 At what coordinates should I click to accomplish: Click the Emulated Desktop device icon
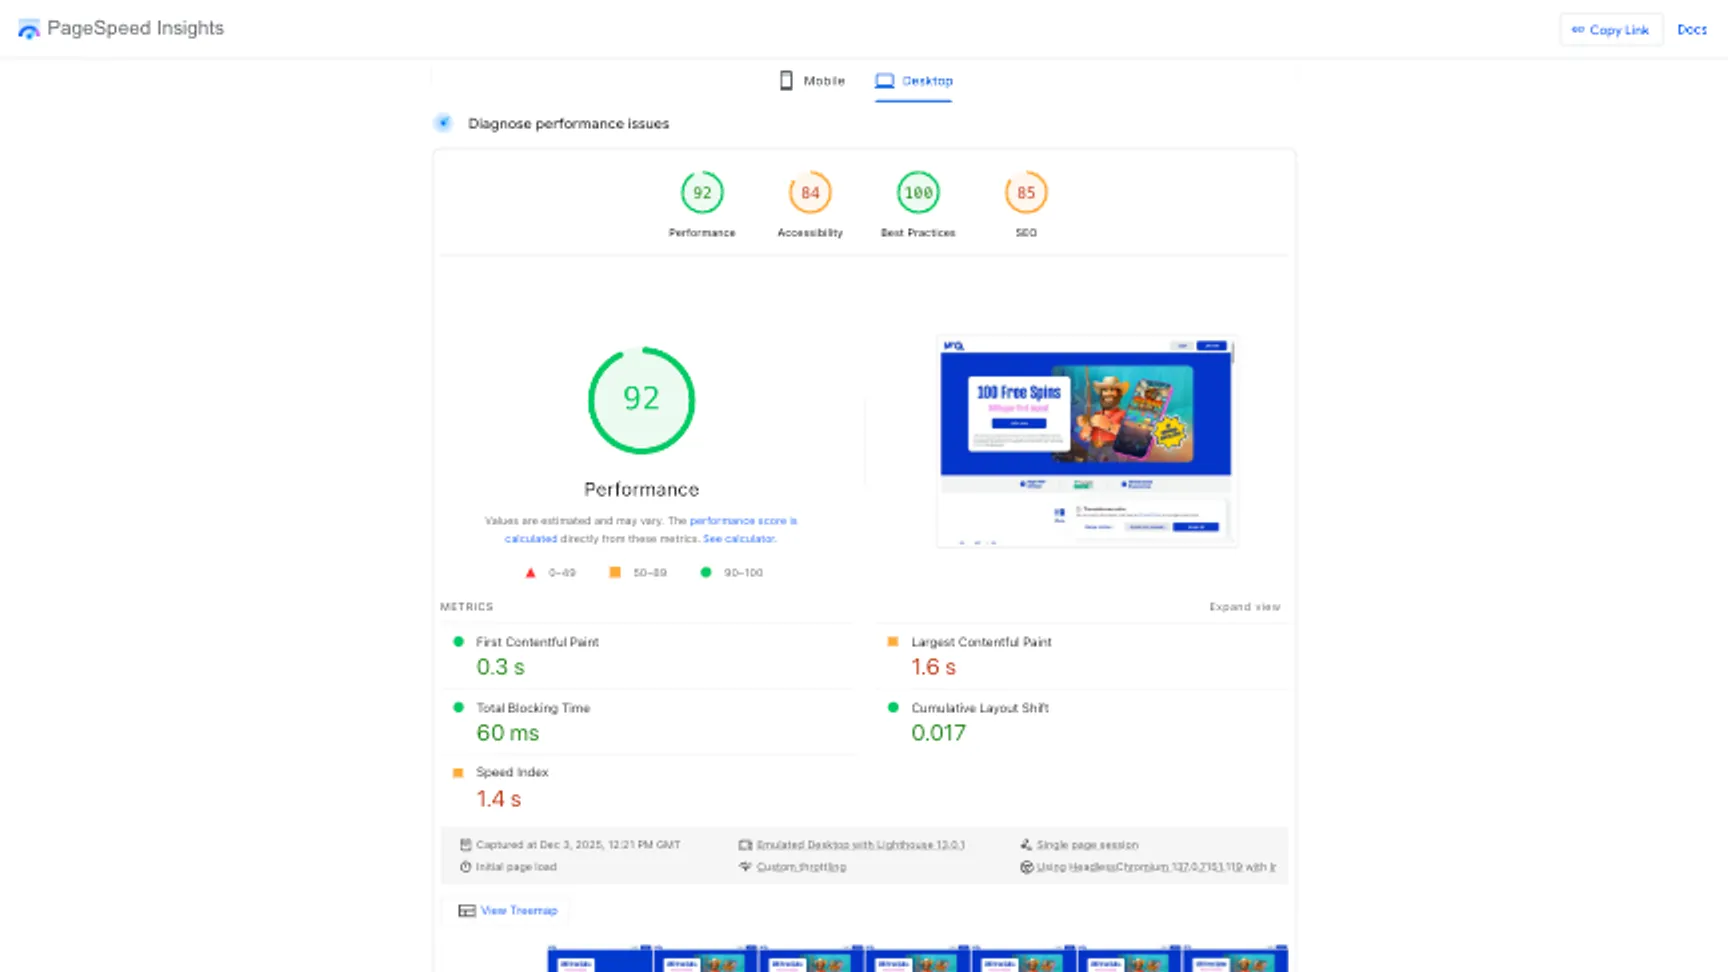pyautogui.click(x=746, y=844)
